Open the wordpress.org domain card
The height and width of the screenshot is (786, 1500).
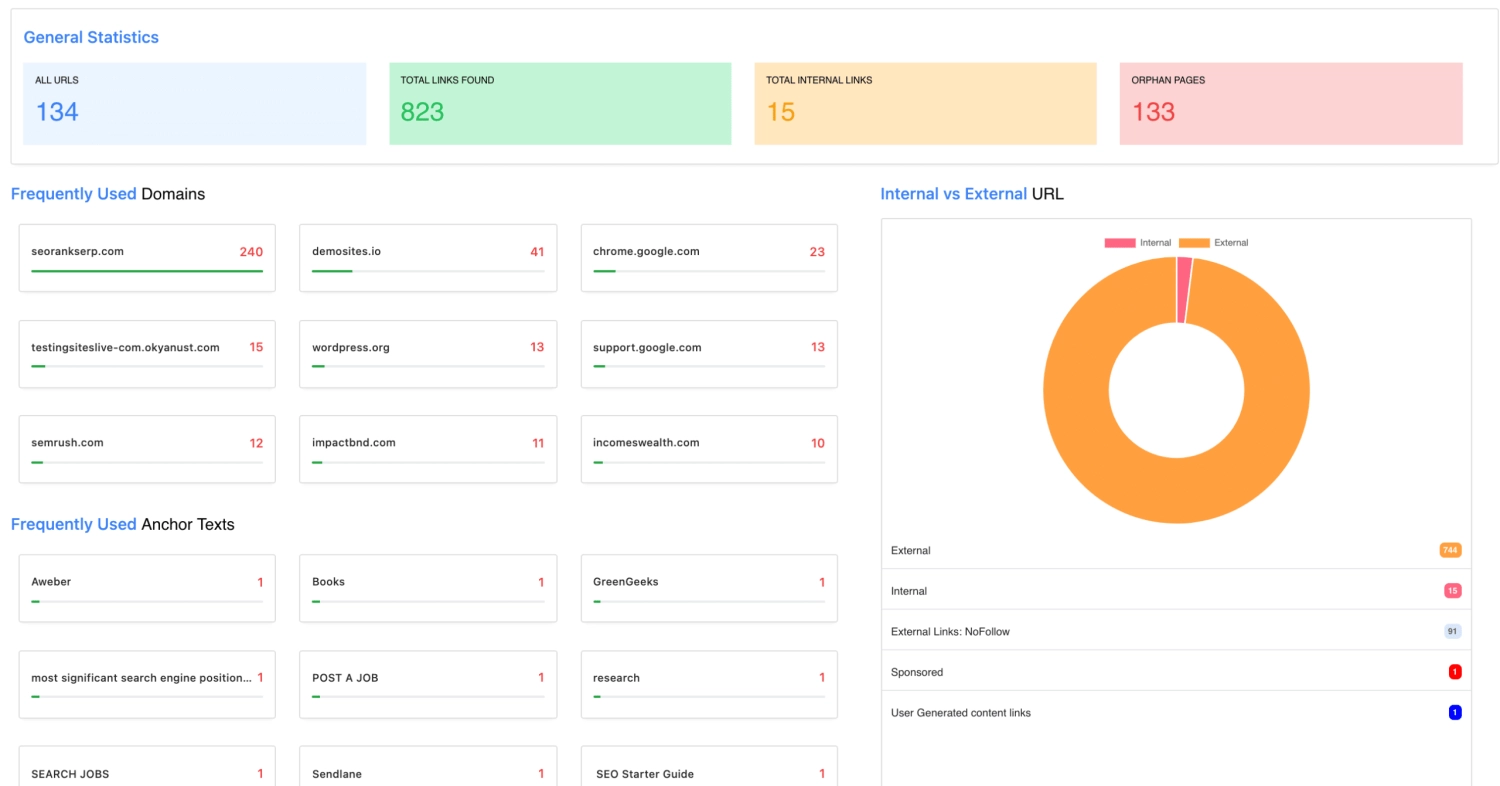428,354
